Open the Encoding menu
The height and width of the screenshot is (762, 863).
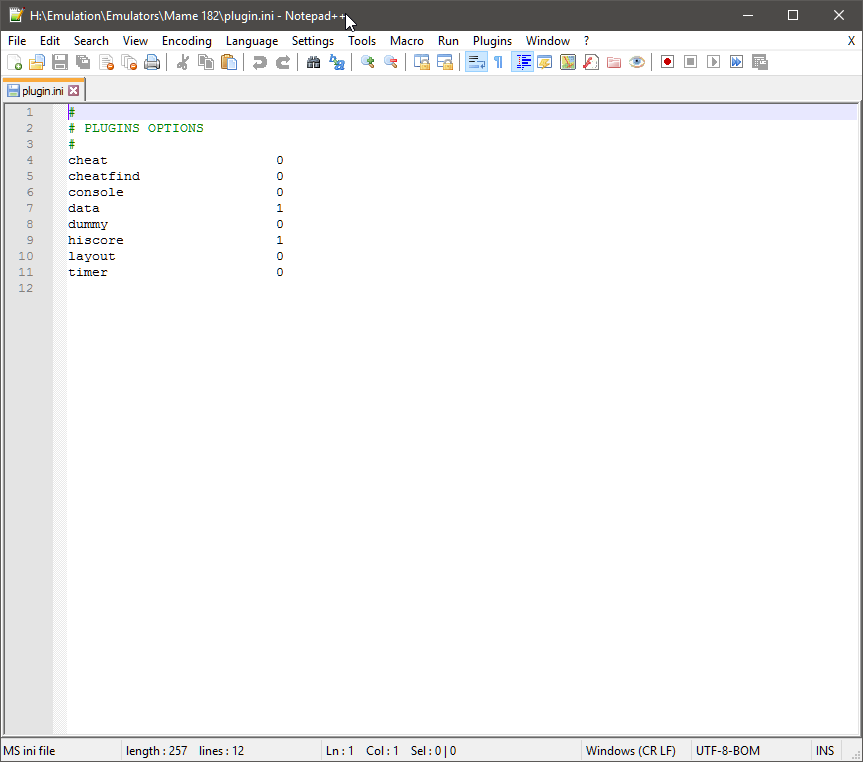[x=187, y=41]
